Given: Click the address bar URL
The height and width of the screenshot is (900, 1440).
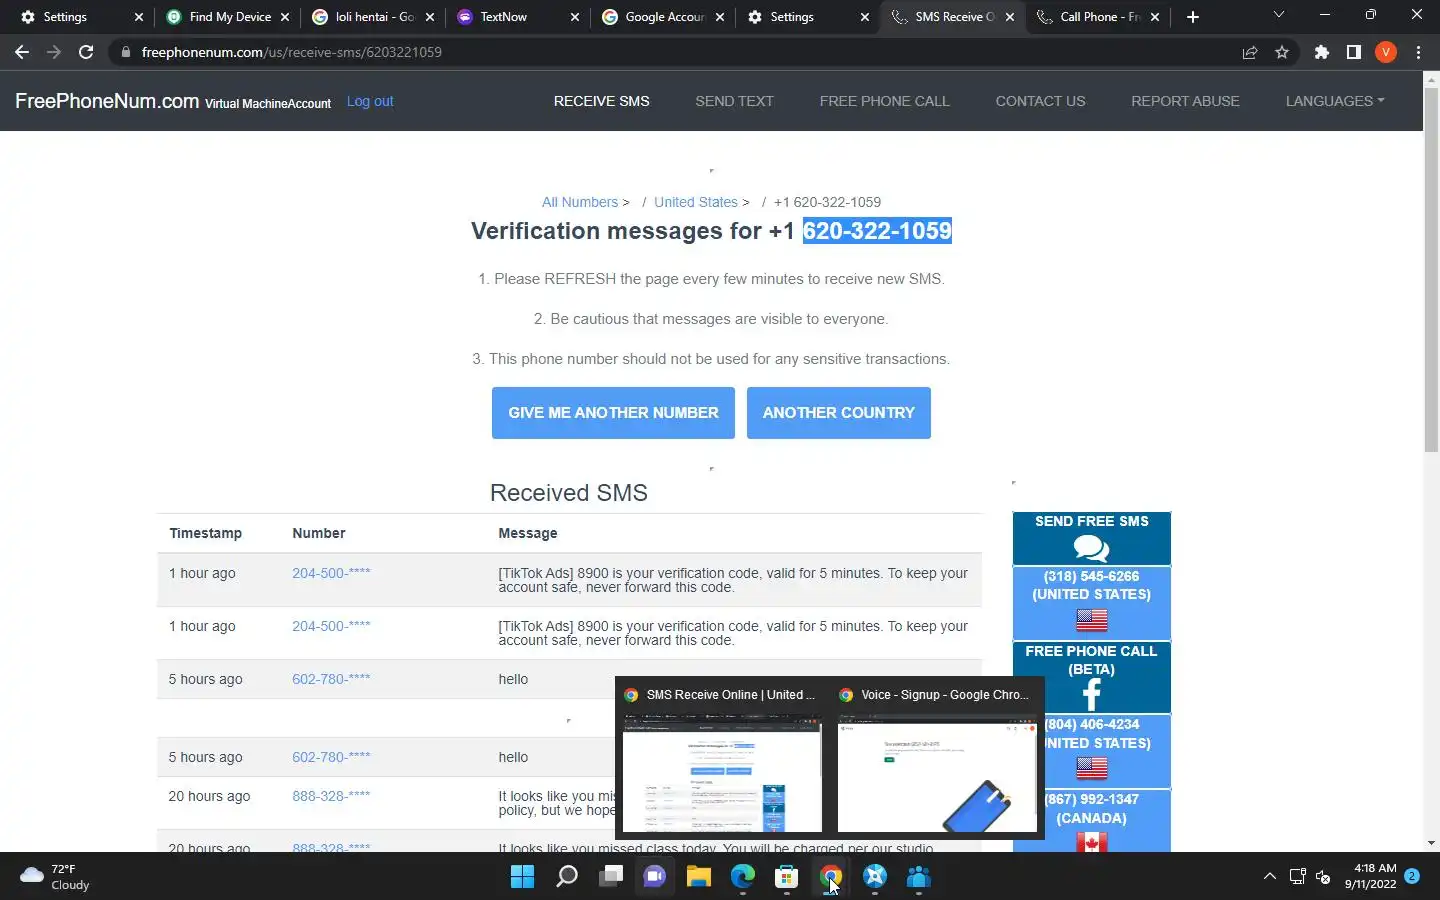Looking at the screenshot, I should 292,52.
